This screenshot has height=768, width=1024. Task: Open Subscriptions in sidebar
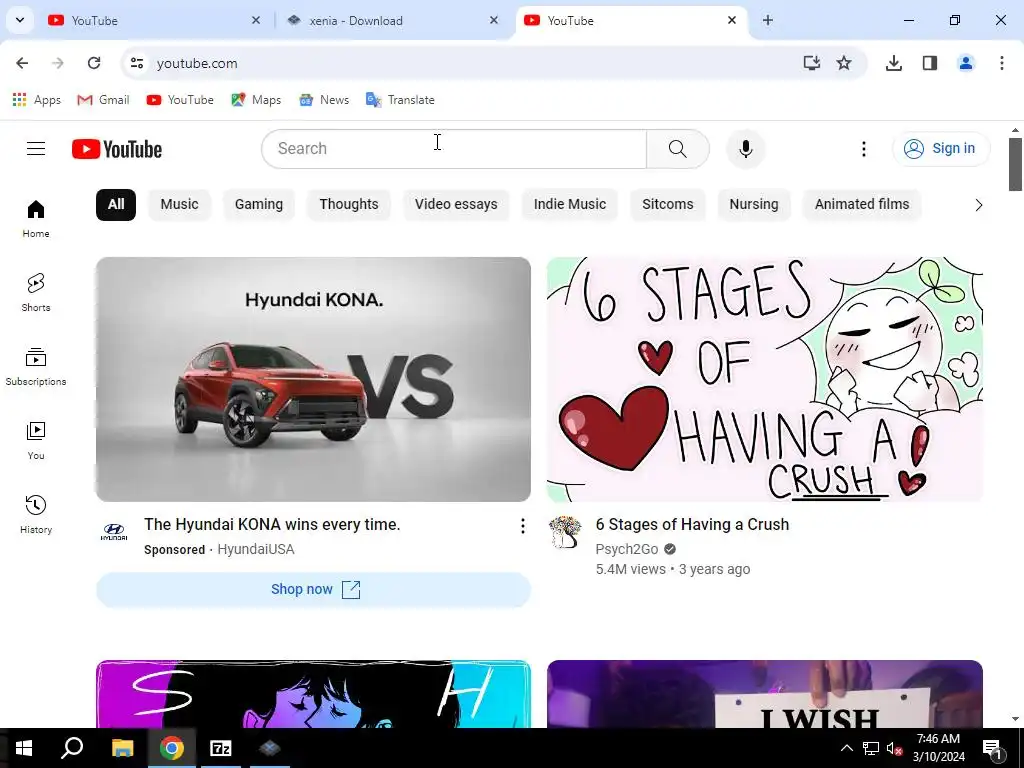36,366
